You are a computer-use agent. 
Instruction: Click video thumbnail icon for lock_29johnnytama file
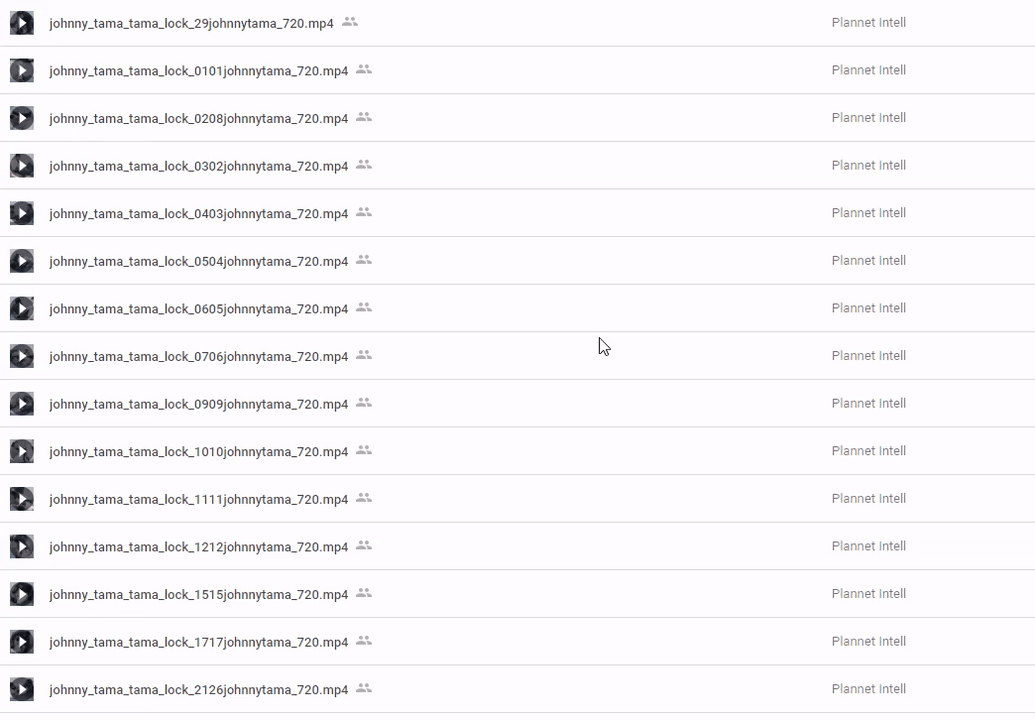coord(22,23)
